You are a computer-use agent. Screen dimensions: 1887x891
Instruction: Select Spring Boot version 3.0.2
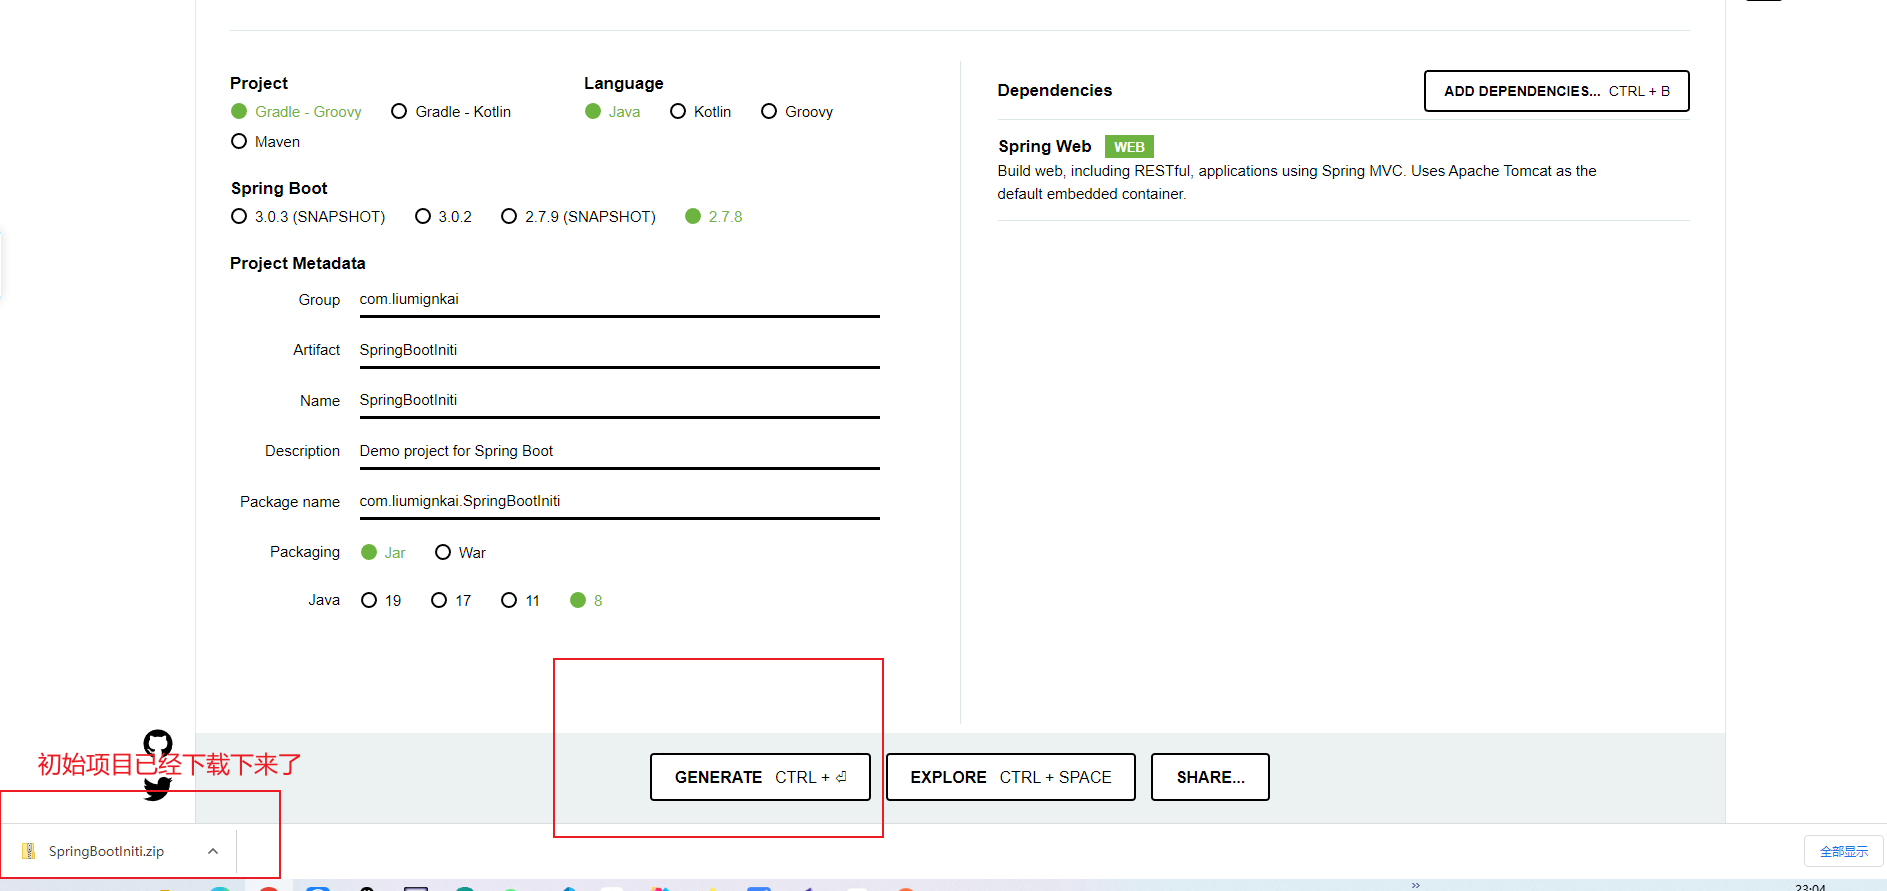[423, 217]
